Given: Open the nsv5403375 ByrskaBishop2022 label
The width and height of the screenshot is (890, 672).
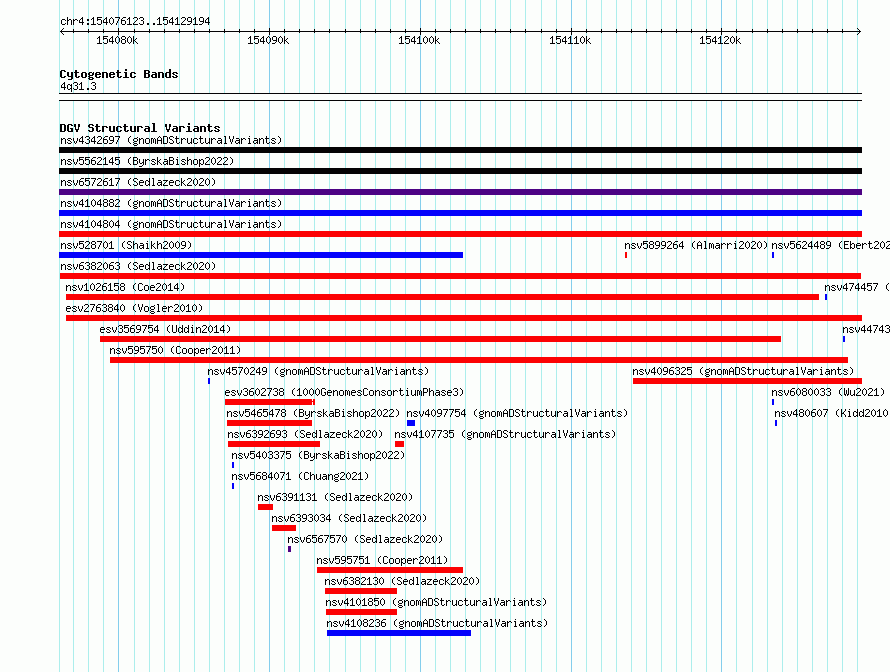Looking at the screenshot, I should (x=318, y=455).
